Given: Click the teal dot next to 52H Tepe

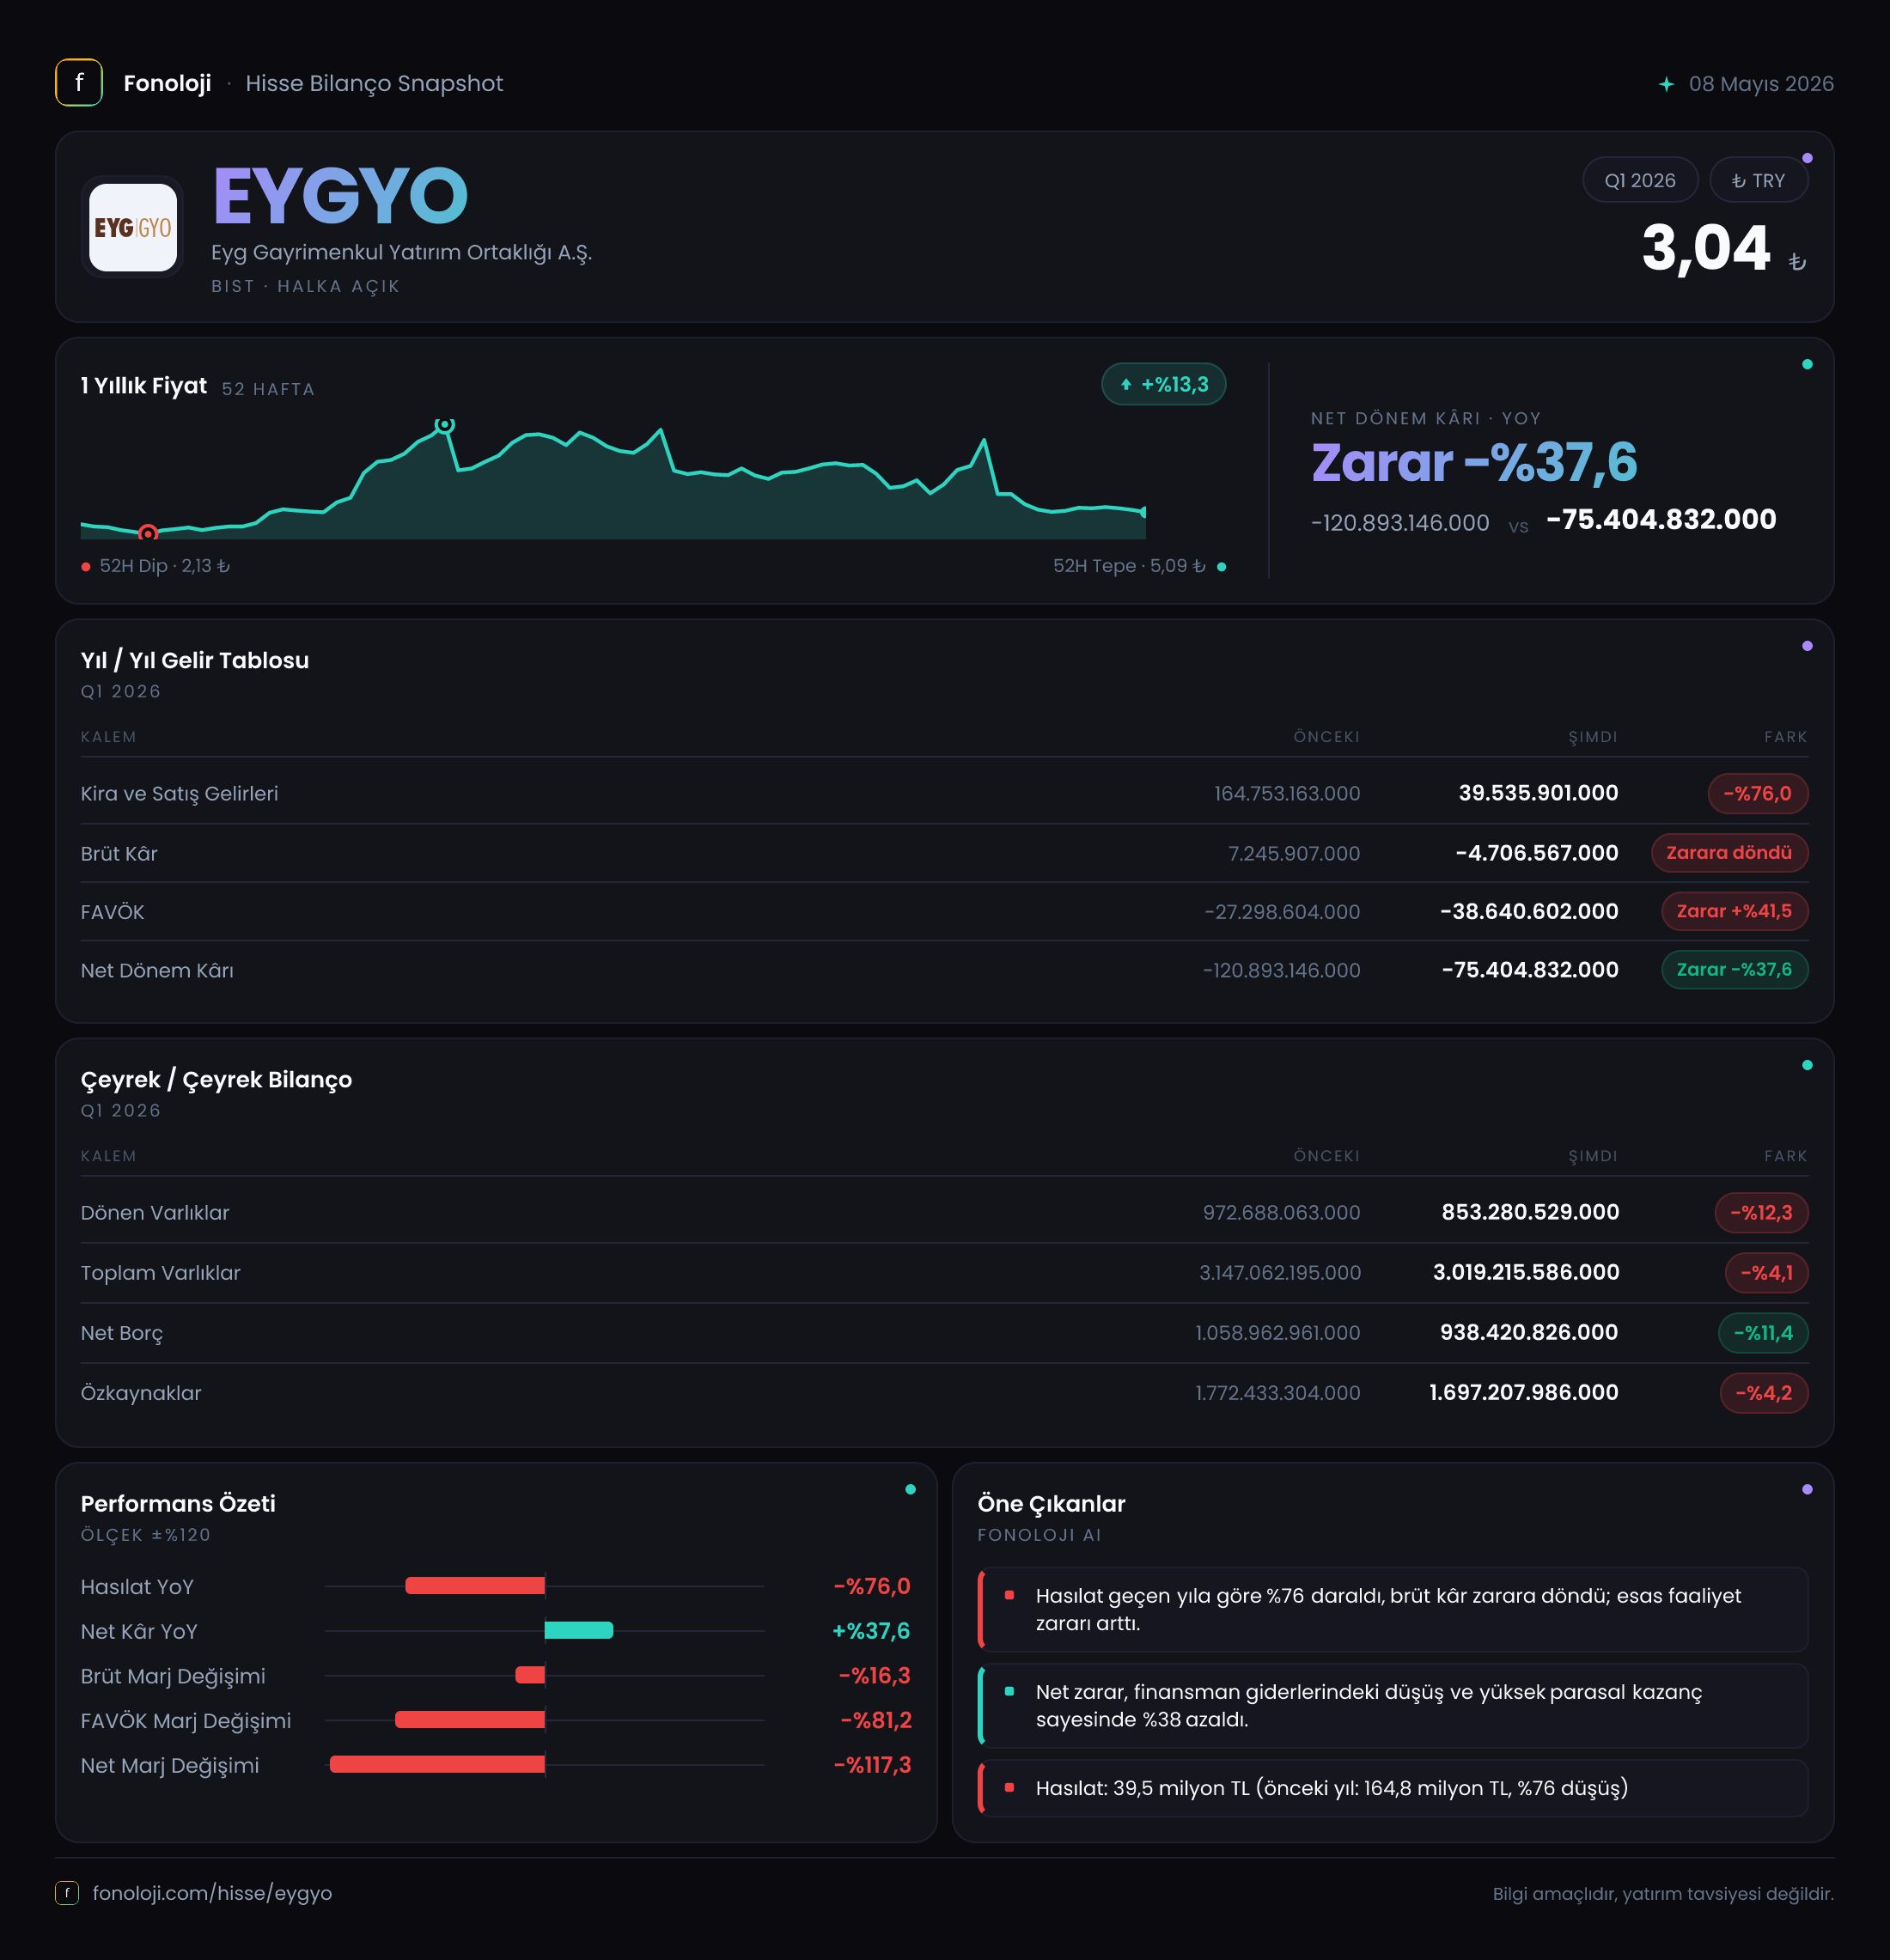Looking at the screenshot, I should coord(1221,567).
